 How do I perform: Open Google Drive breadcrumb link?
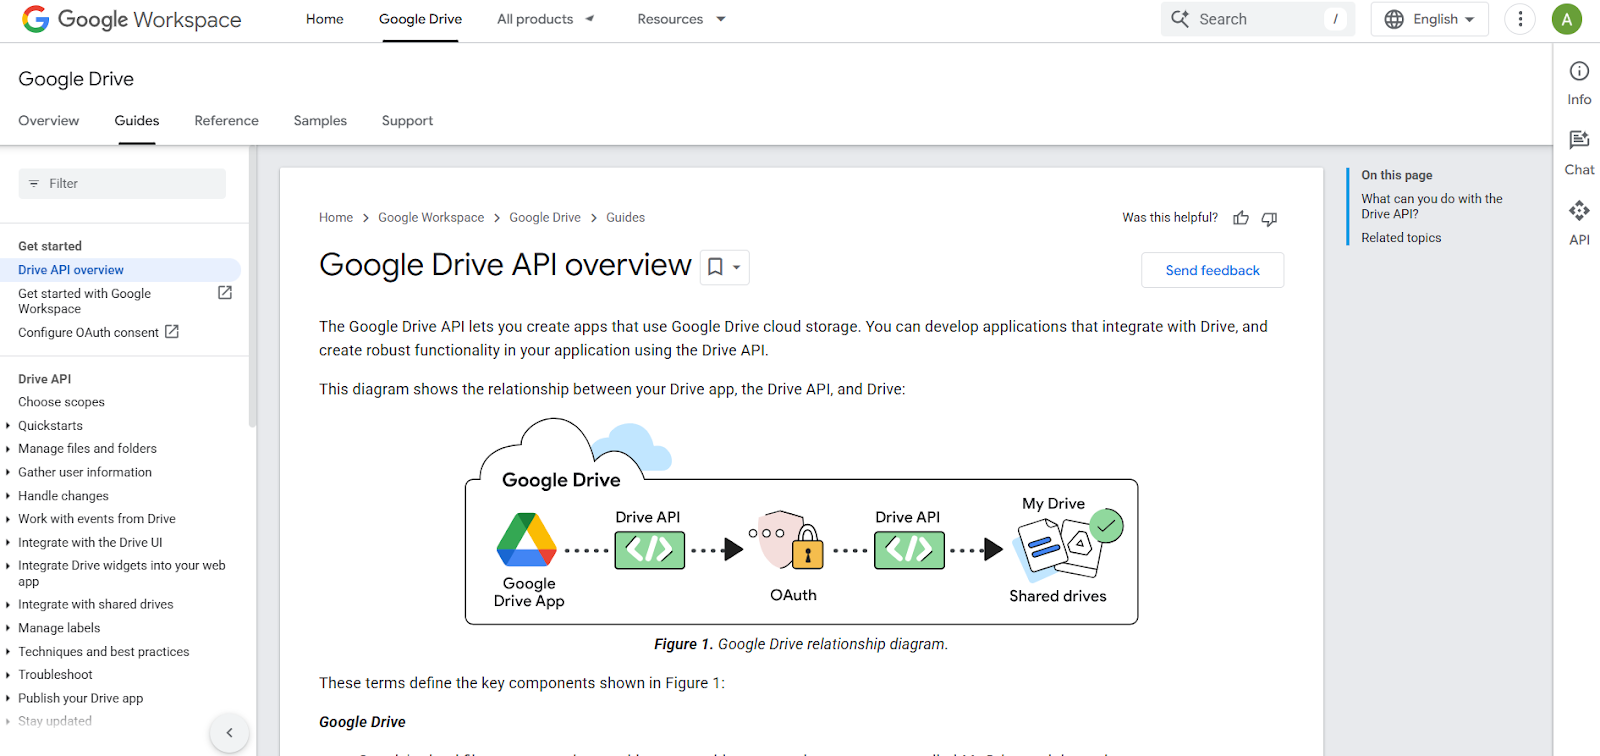(545, 218)
